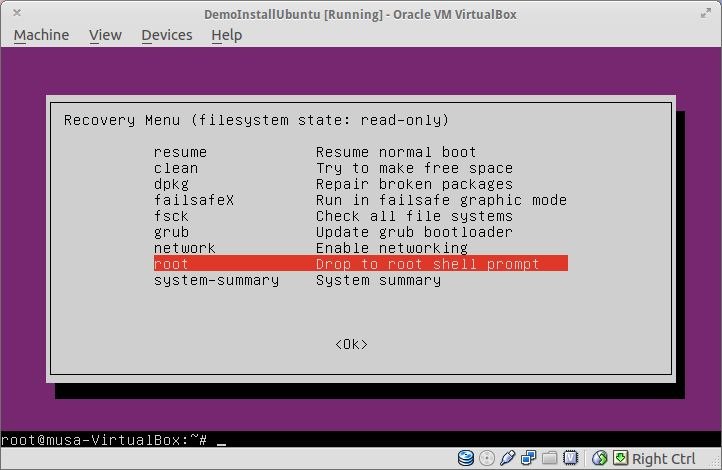Select the grub update entry

pyautogui.click(x=171, y=232)
